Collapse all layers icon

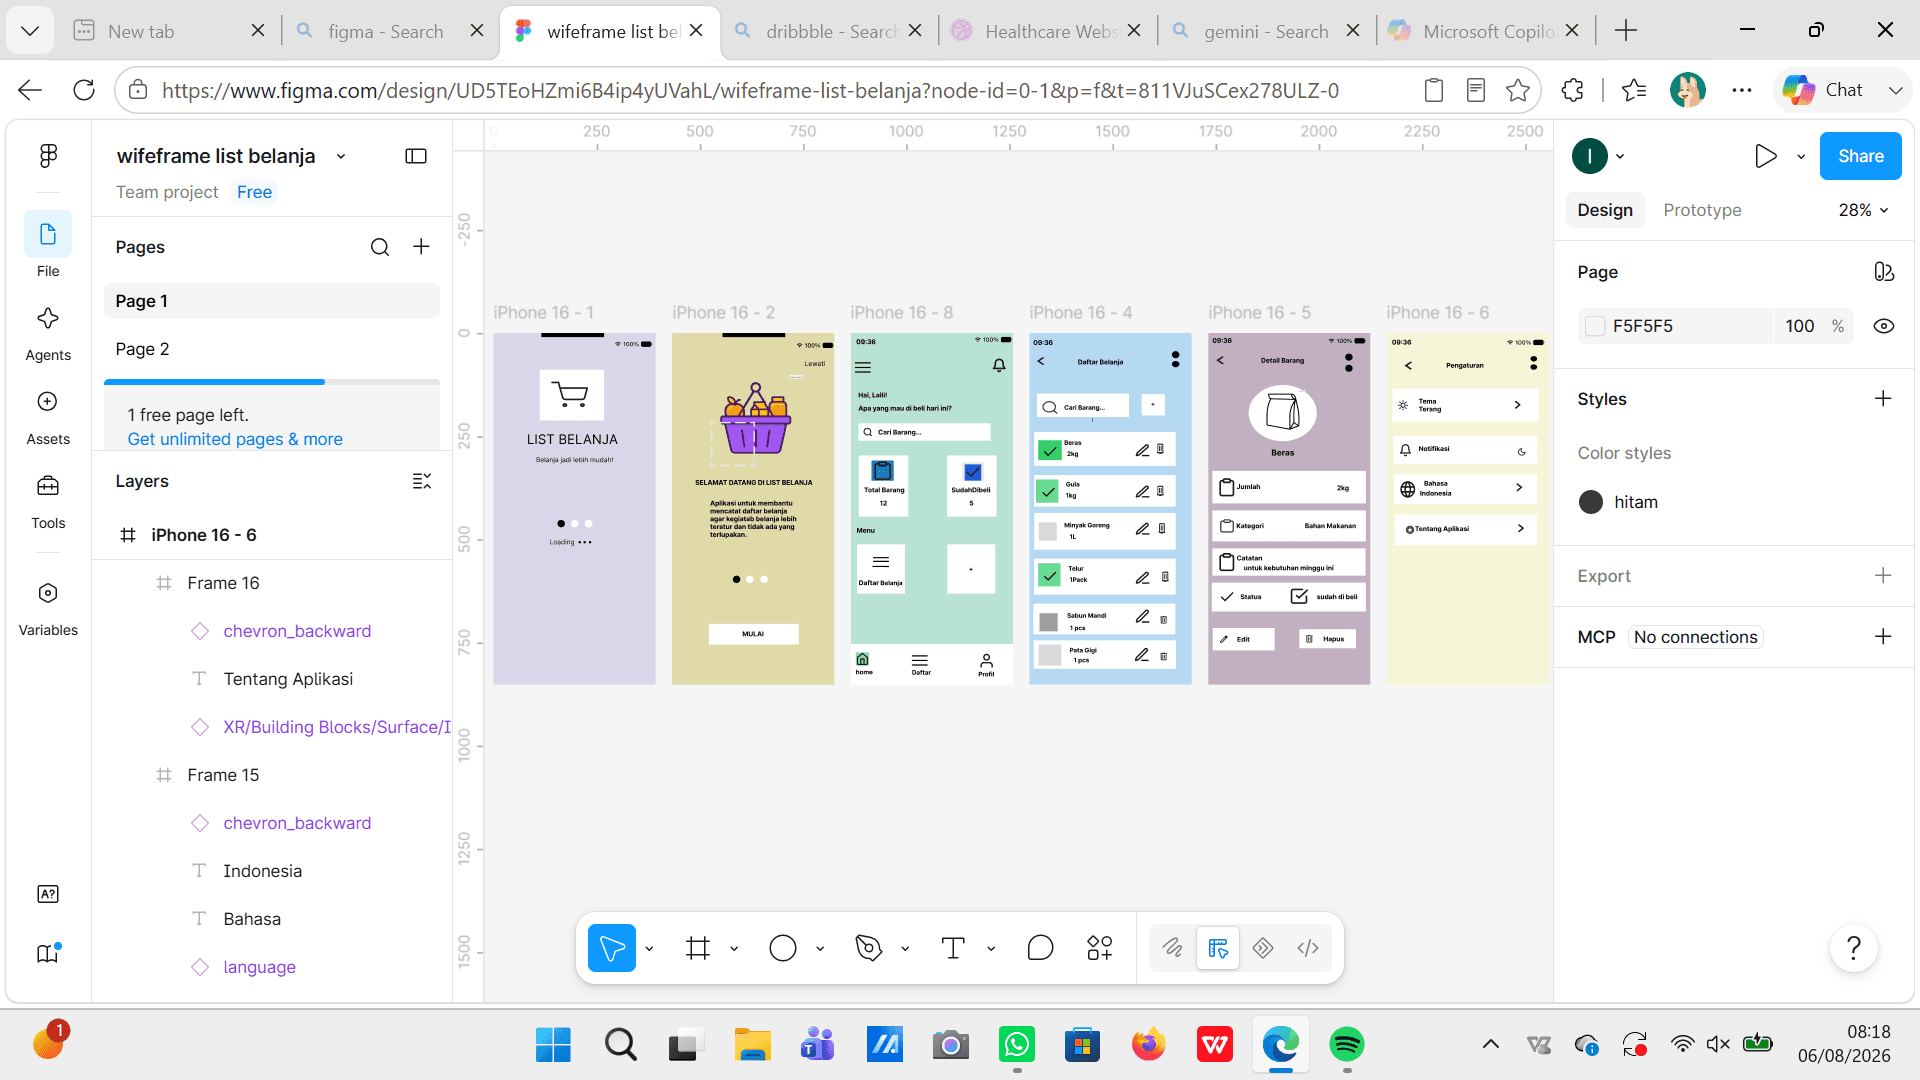(x=422, y=481)
